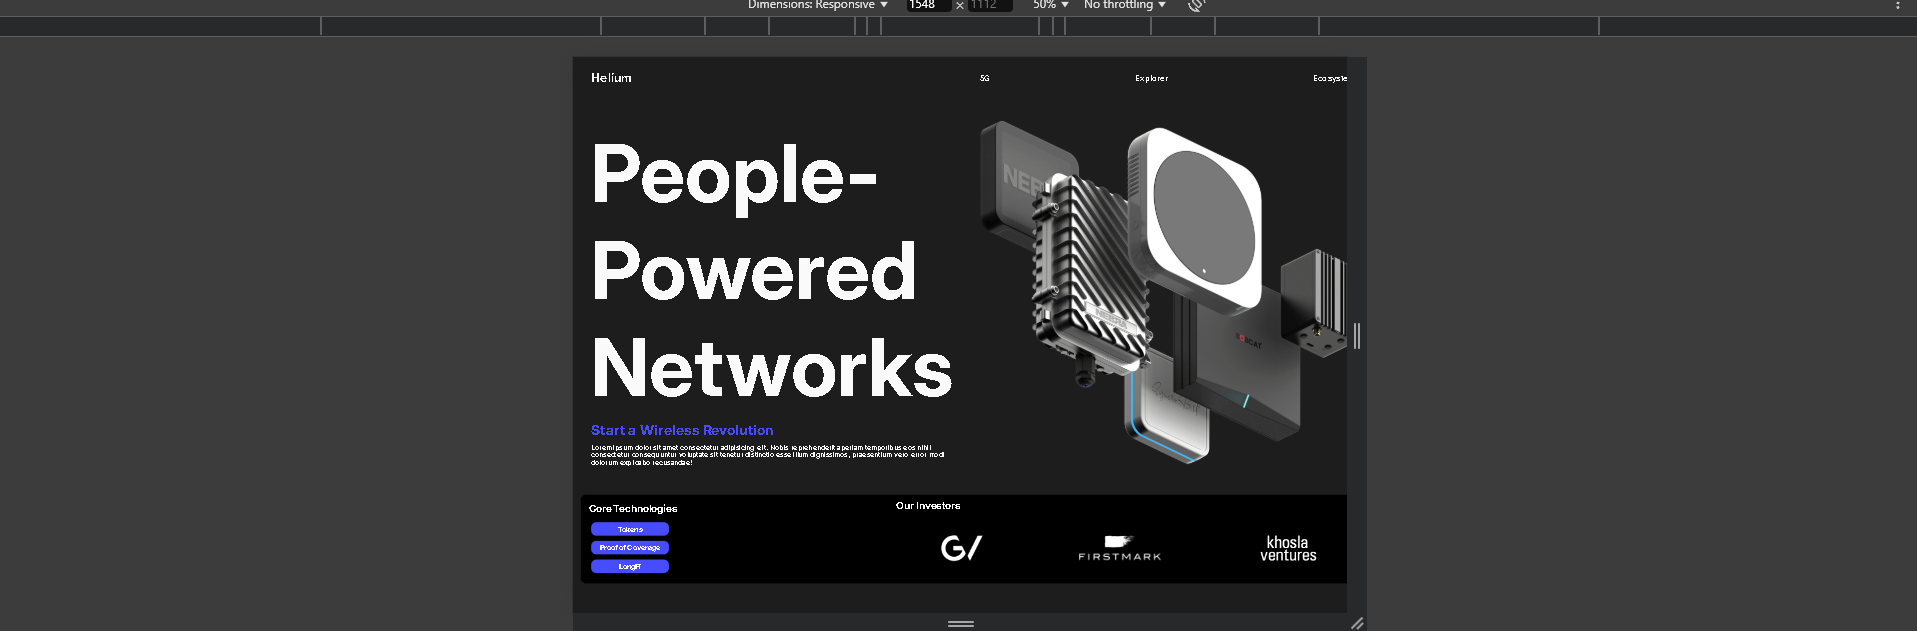Open the No throttling dropdown
The height and width of the screenshot is (631, 1917).
(x=1125, y=5)
